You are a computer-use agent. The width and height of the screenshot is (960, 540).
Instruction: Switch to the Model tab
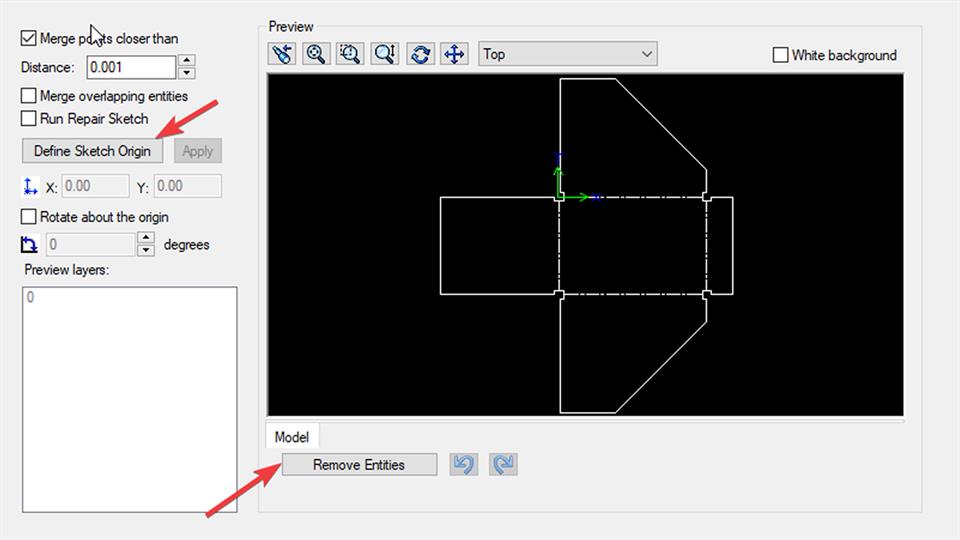coord(292,436)
